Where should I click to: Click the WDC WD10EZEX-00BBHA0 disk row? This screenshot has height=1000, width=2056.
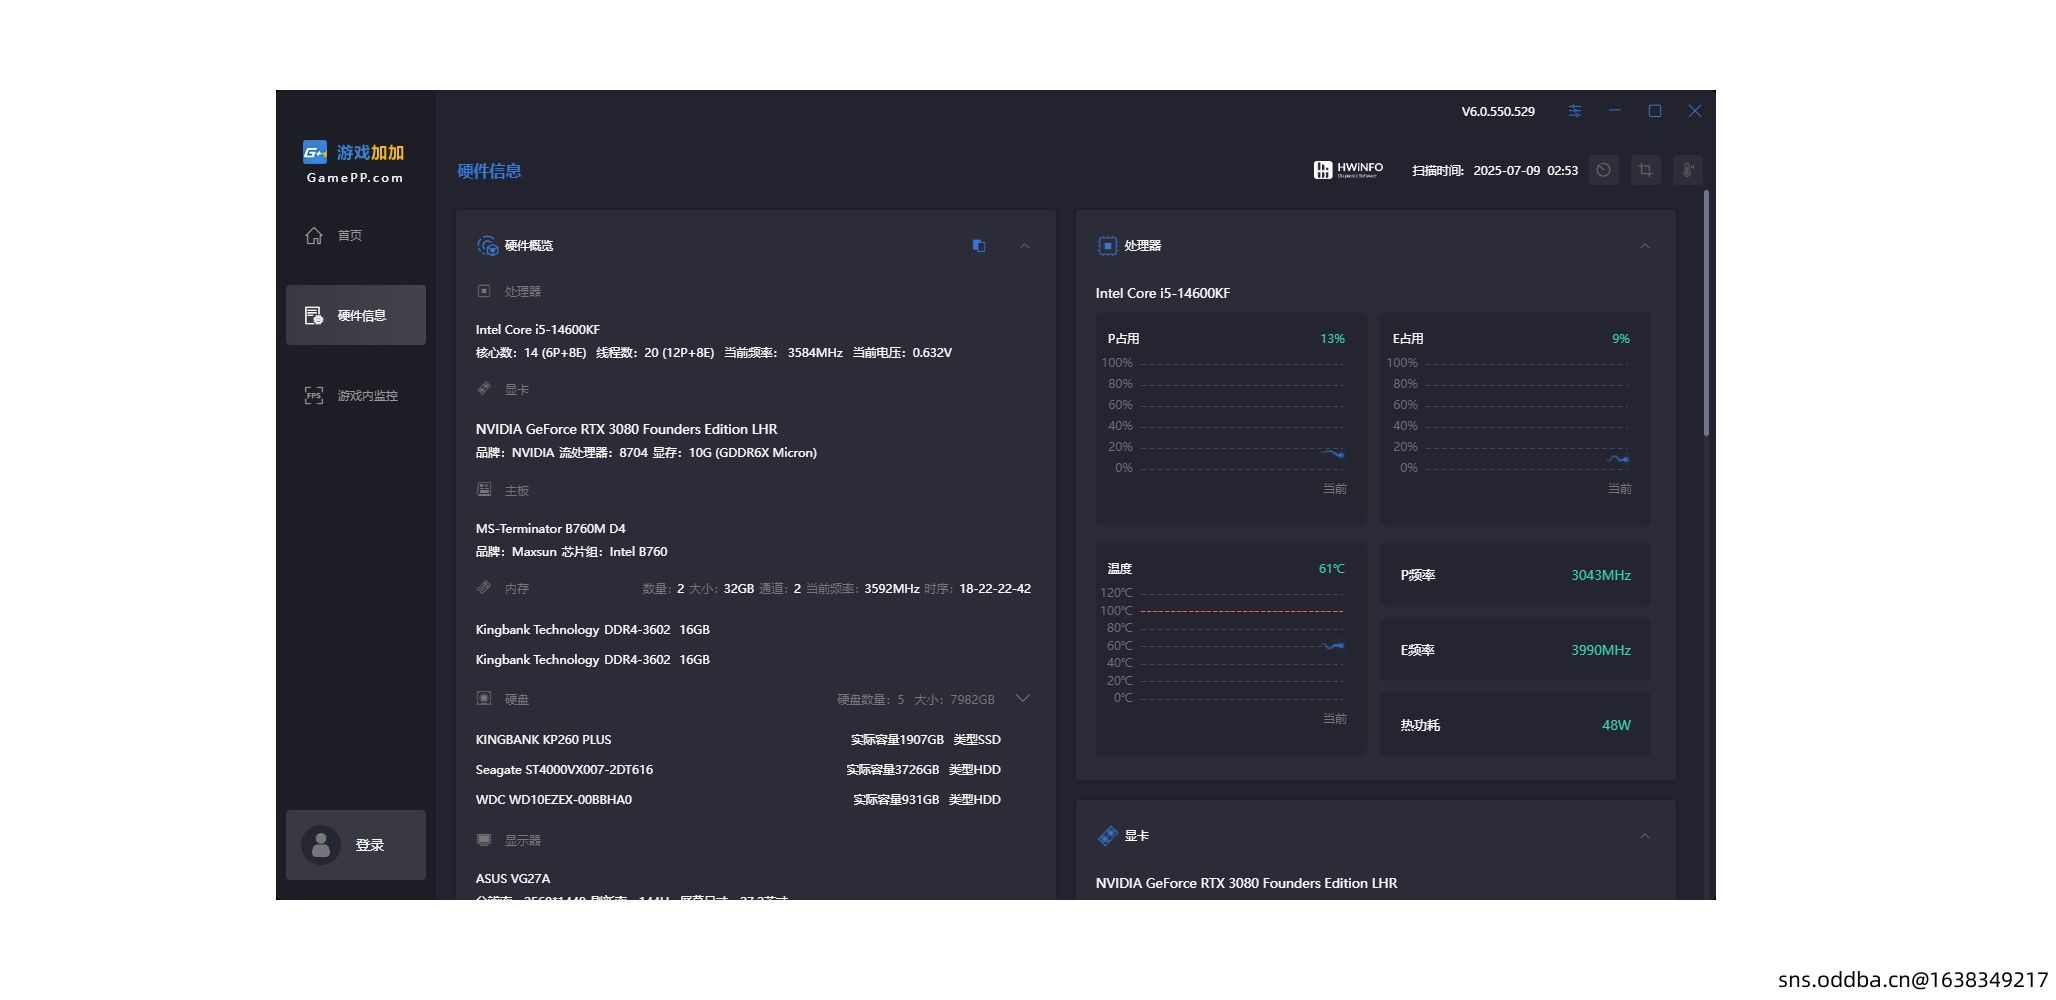(738, 800)
